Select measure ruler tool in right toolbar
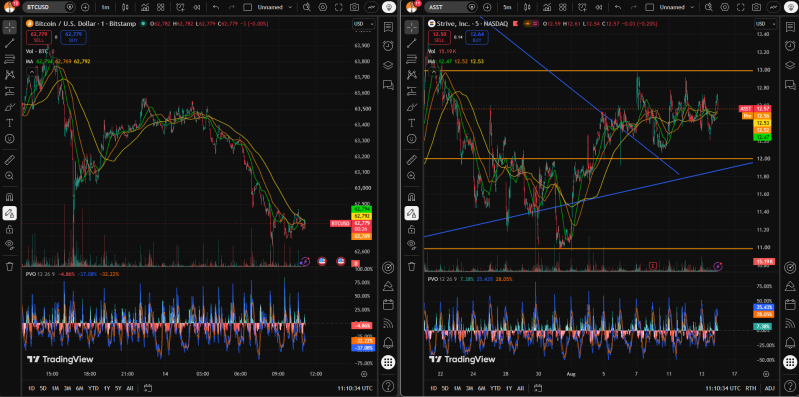The height and width of the screenshot is (397, 799). pyautogui.click(x=411, y=161)
